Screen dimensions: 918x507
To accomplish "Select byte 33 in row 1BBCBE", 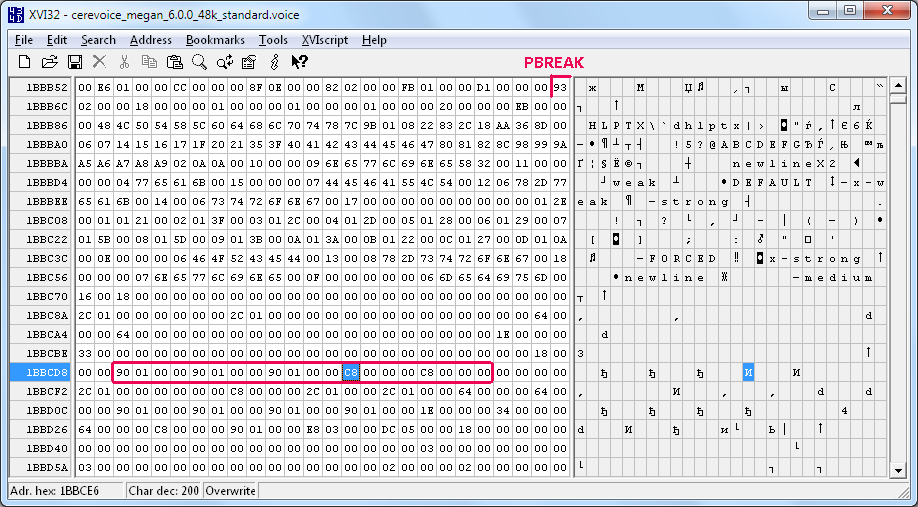I will (x=85, y=354).
